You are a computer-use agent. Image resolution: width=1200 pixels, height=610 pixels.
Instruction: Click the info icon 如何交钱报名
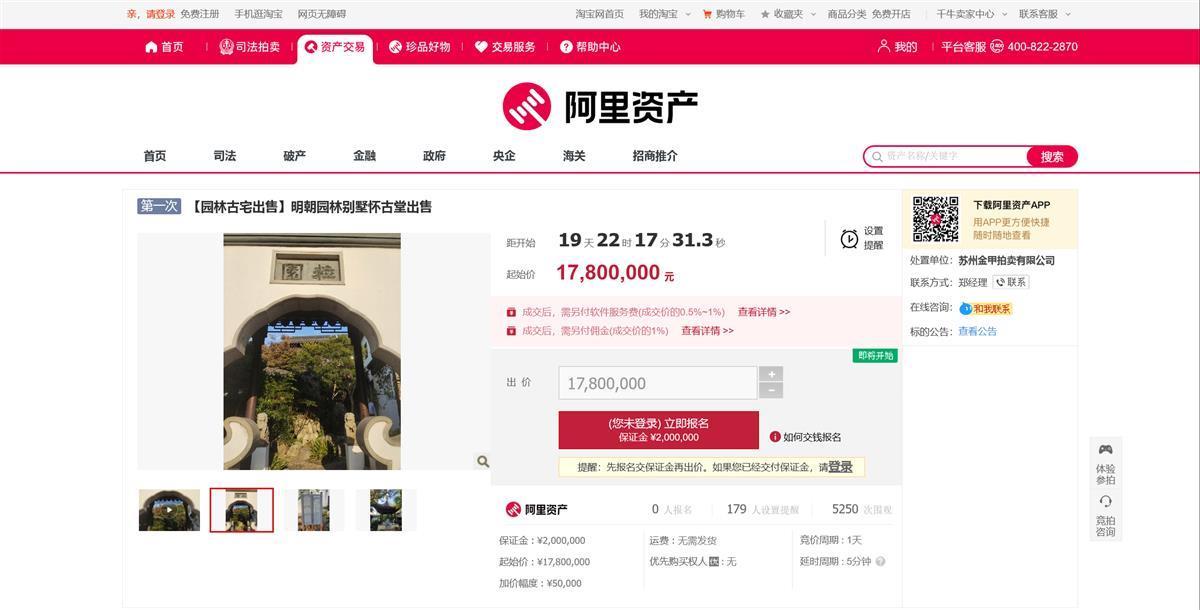775,437
